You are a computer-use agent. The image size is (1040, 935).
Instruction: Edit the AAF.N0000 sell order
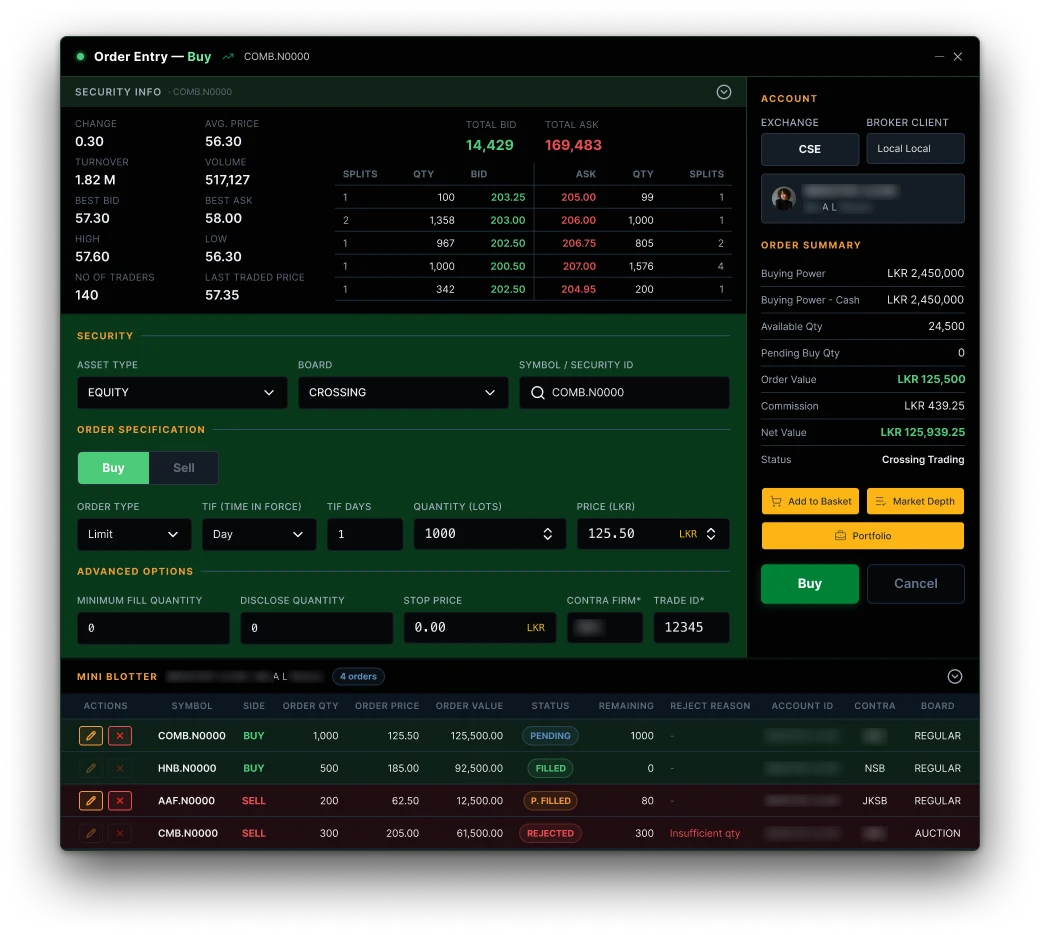(x=91, y=800)
